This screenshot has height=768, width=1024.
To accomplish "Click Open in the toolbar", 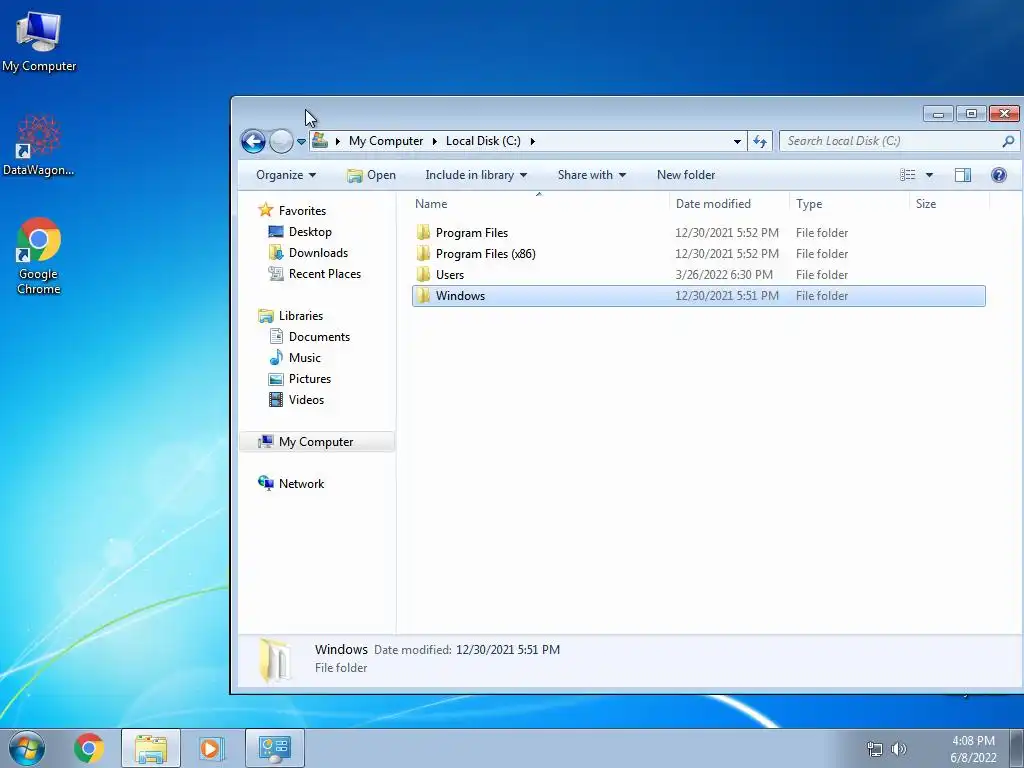I will pyautogui.click(x=372, y=175).
